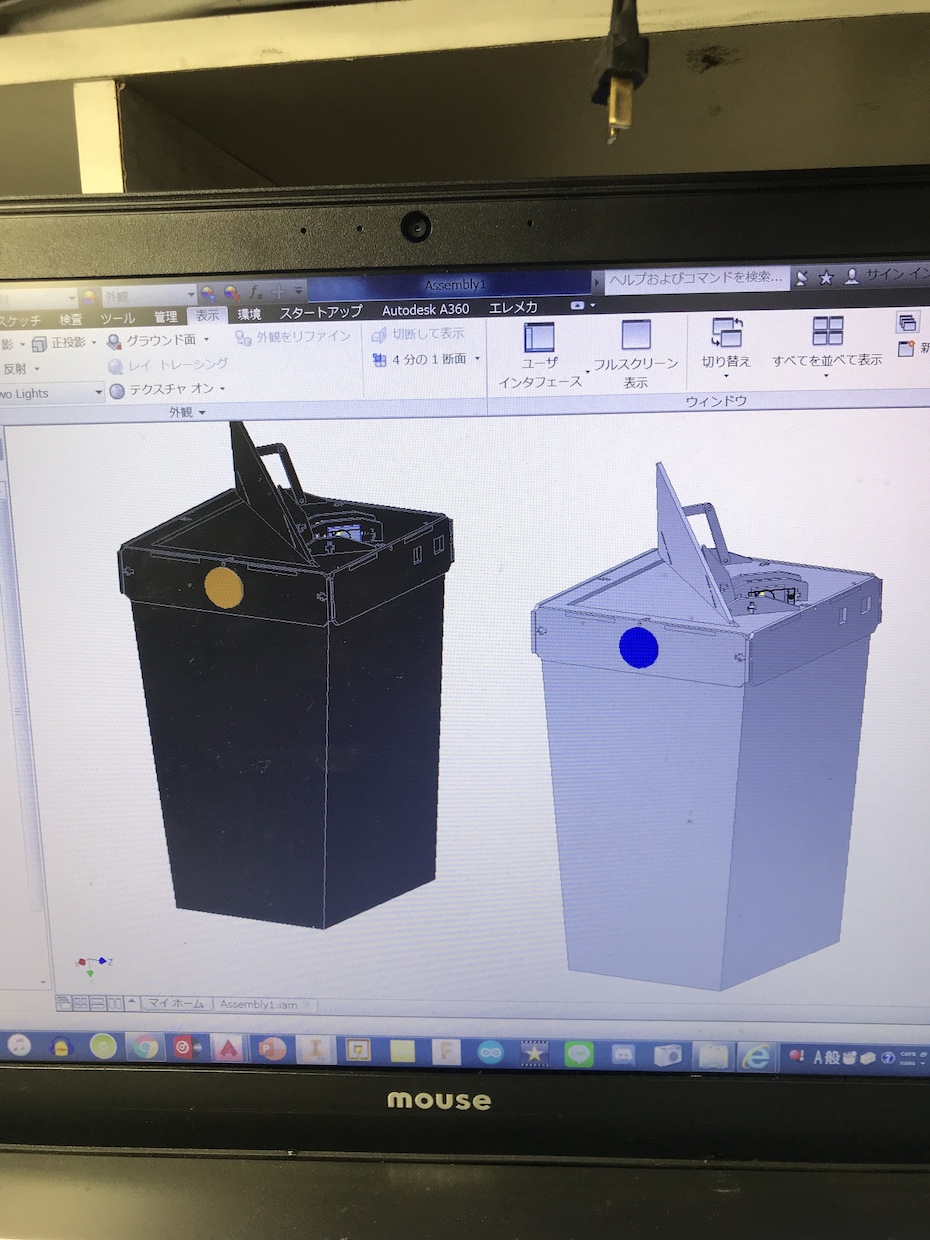The width and height of the screenshot is (930, 1240).
Task: Open the Inventor I taskbar icon
Action: 315,1050
